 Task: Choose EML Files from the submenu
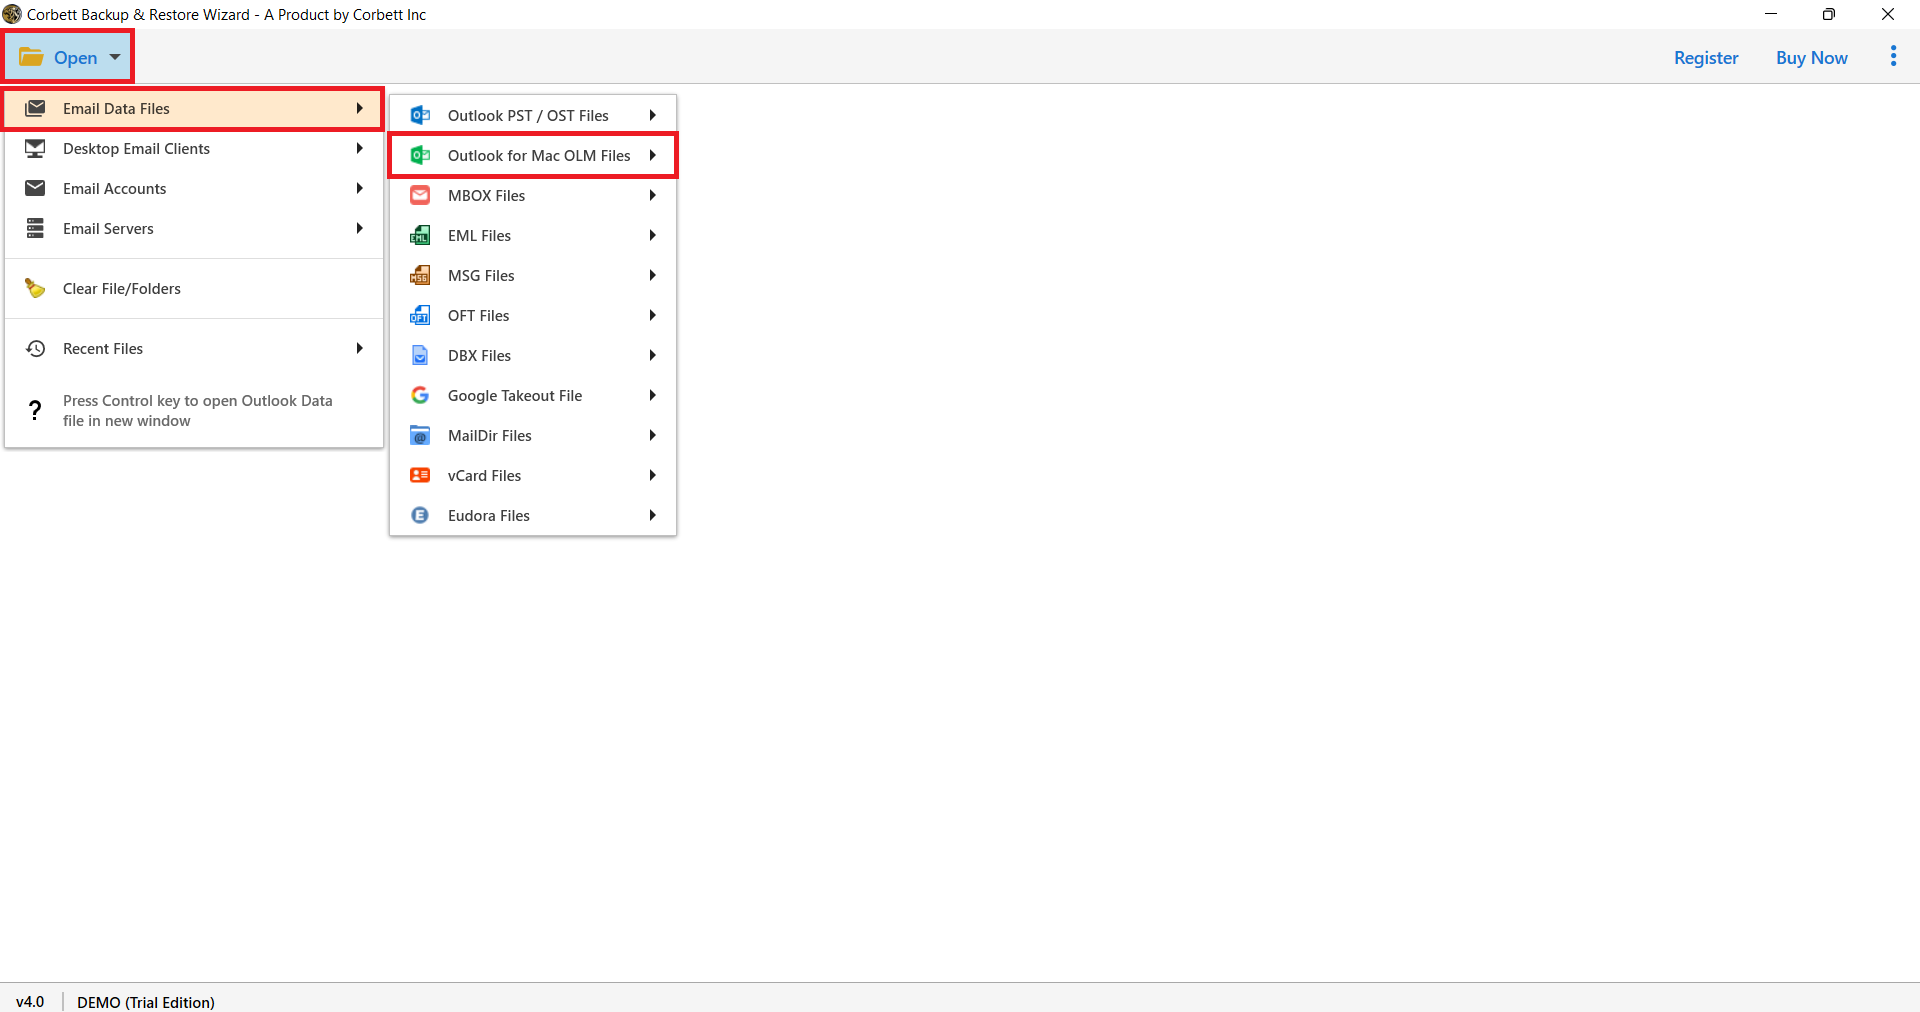533,235
